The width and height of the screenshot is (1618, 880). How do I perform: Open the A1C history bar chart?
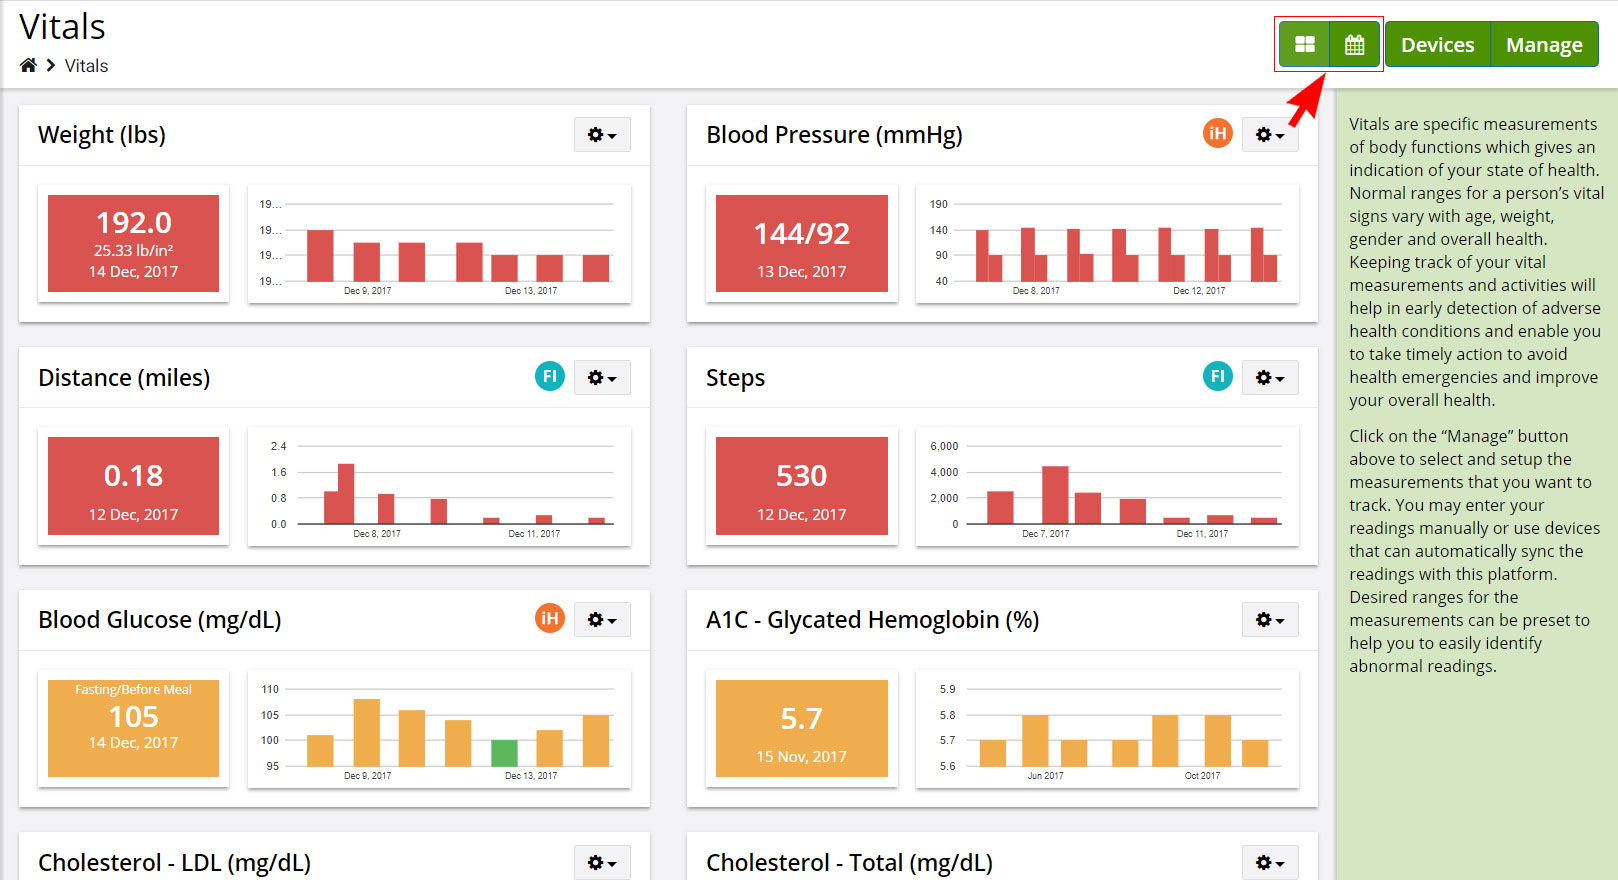(1107, 728)
